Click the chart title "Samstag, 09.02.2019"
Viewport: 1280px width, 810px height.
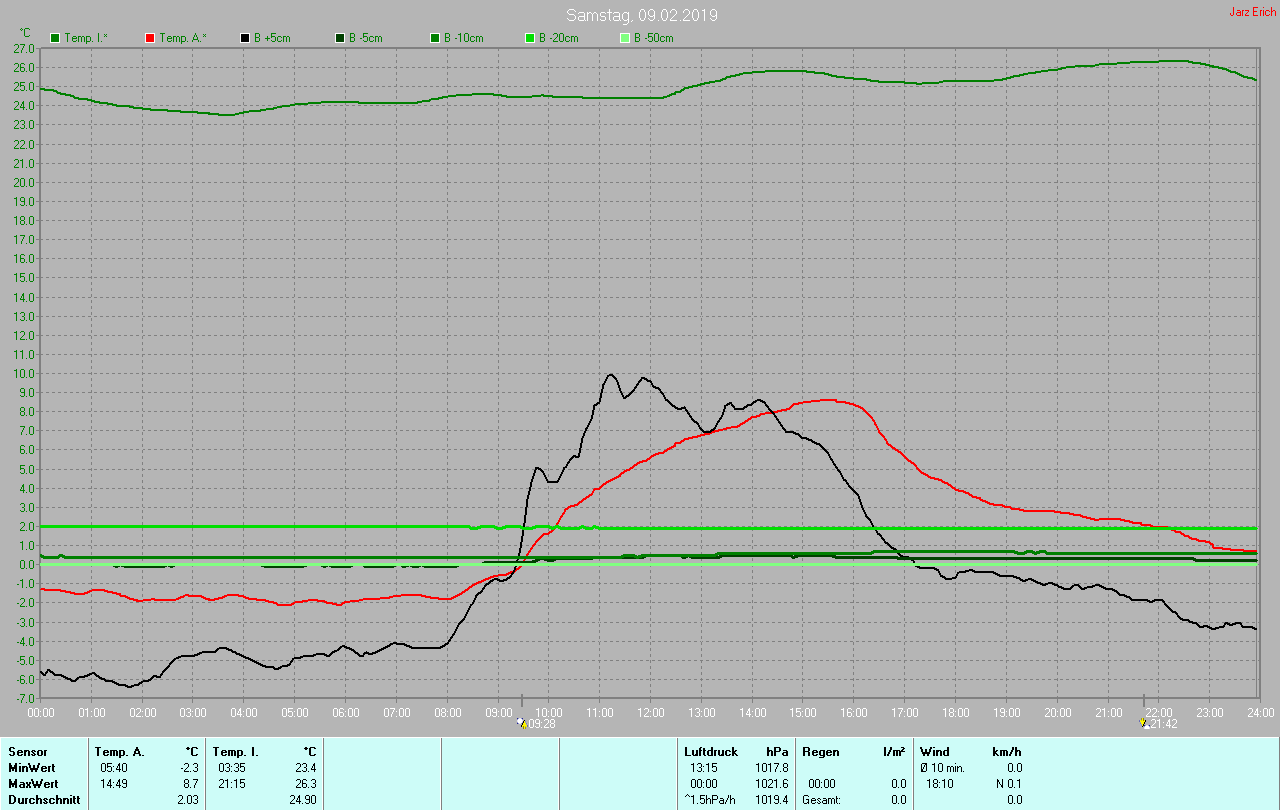[x=642, y=15]
